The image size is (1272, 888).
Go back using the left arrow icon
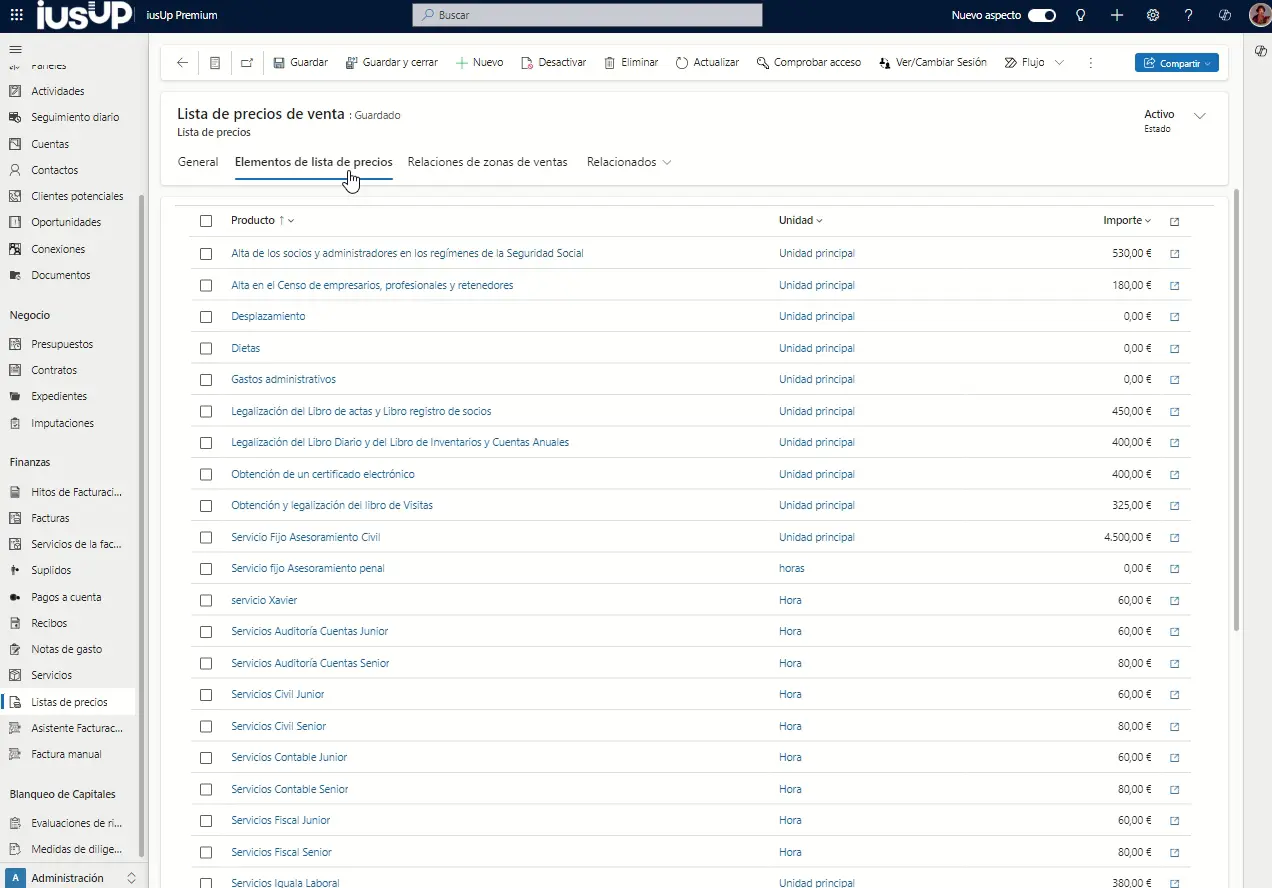(x=182, y=62)
